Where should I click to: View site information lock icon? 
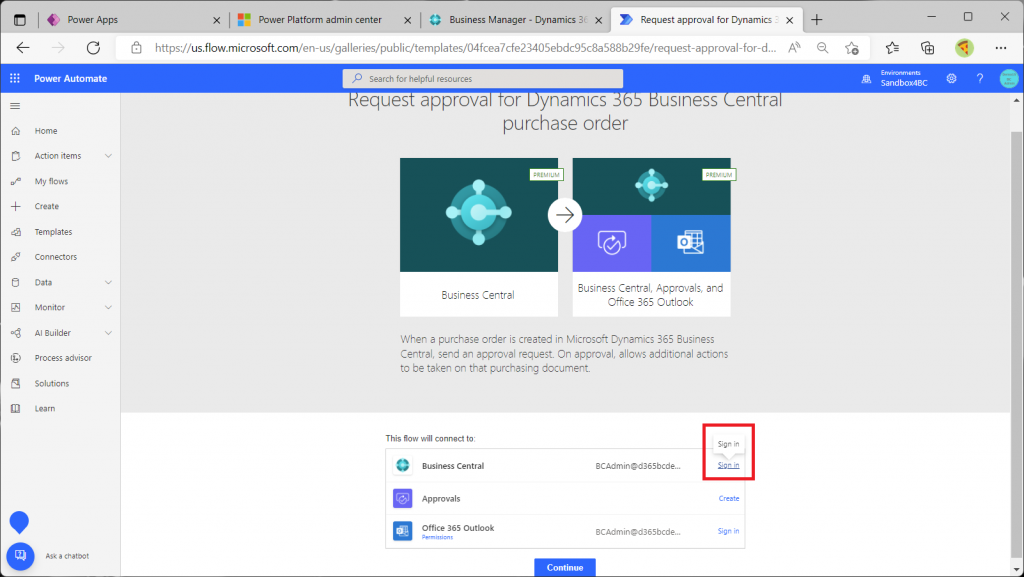(136, 48)
